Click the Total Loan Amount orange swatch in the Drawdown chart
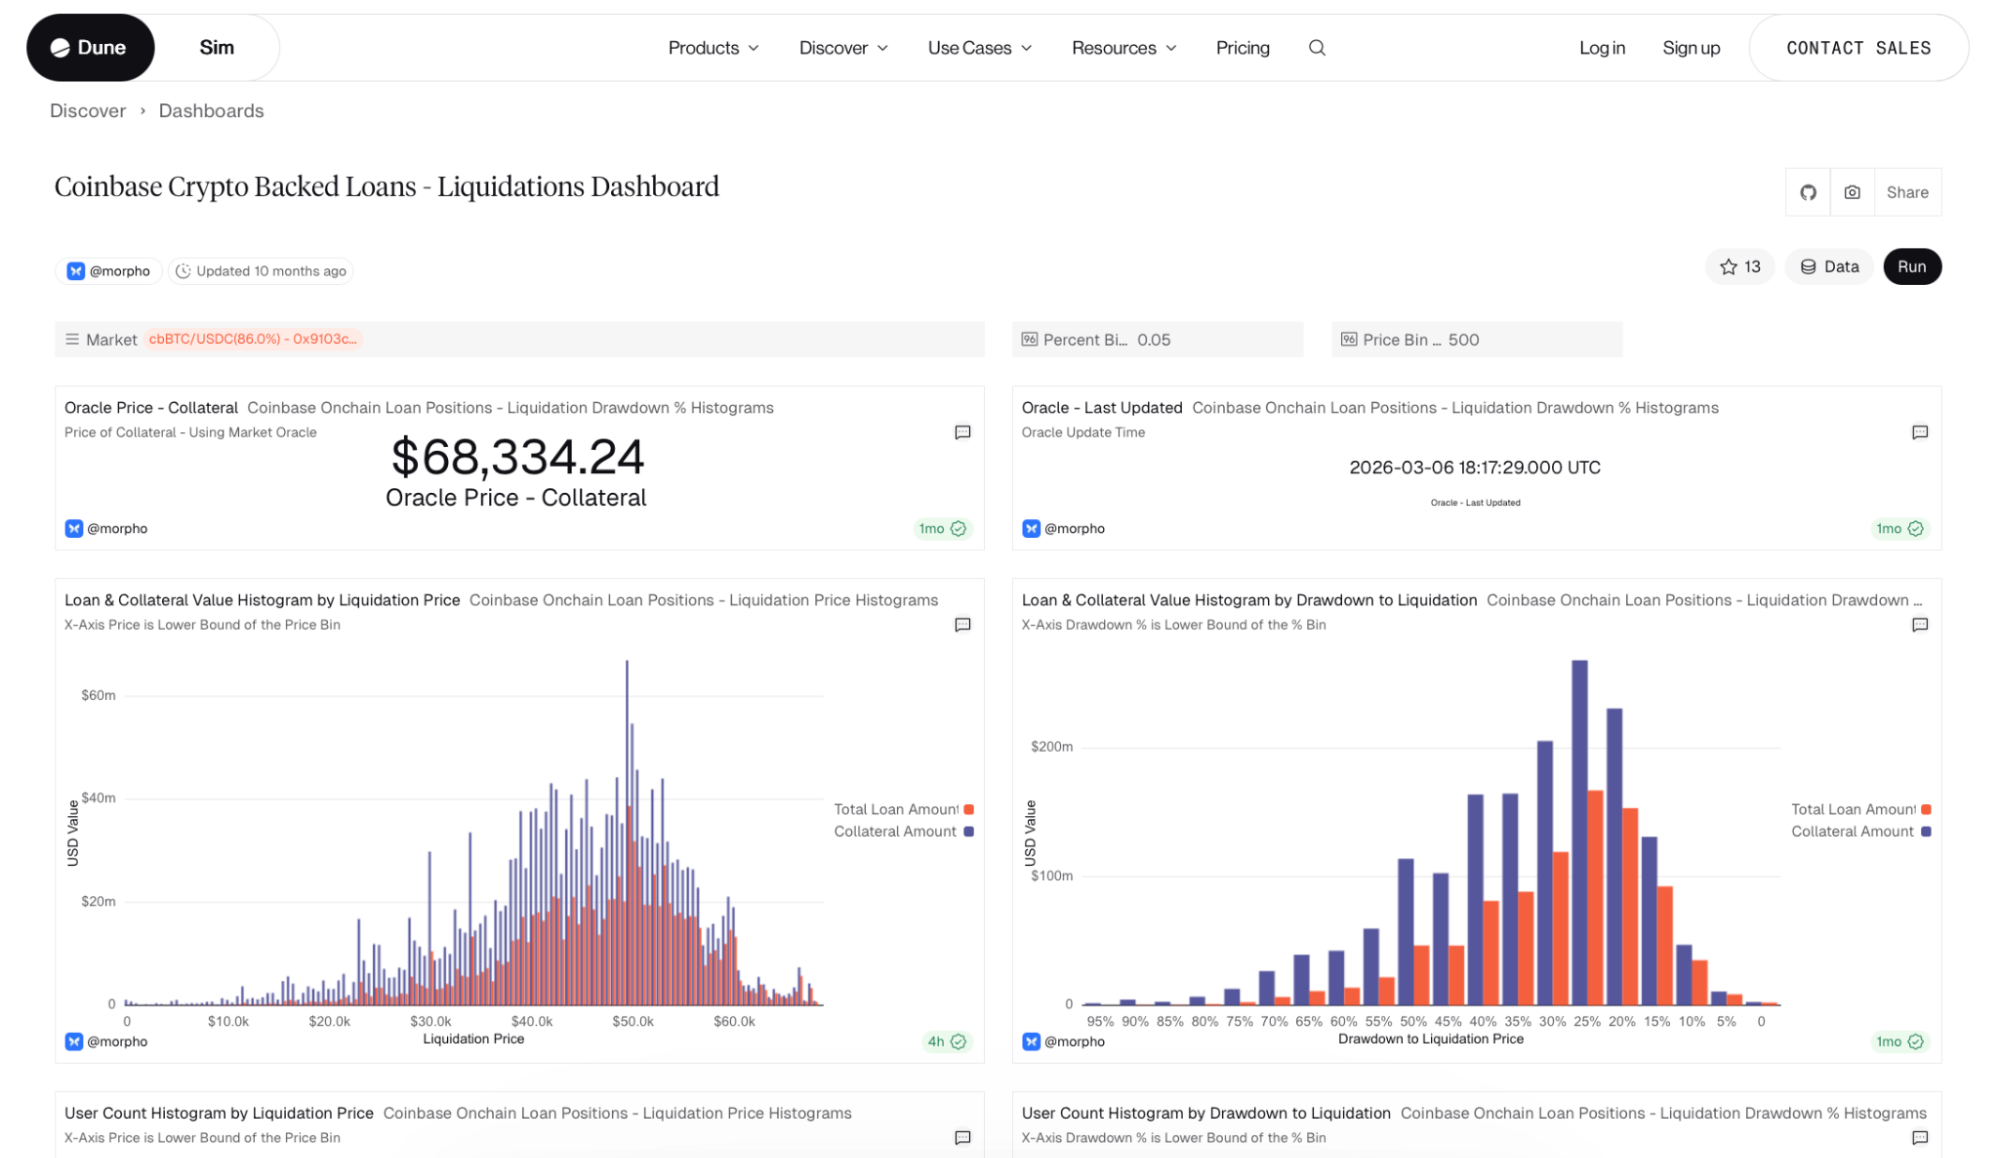Image resolution: width=1999 pixels, height=1158 pixels. (x=1926, y=809)
